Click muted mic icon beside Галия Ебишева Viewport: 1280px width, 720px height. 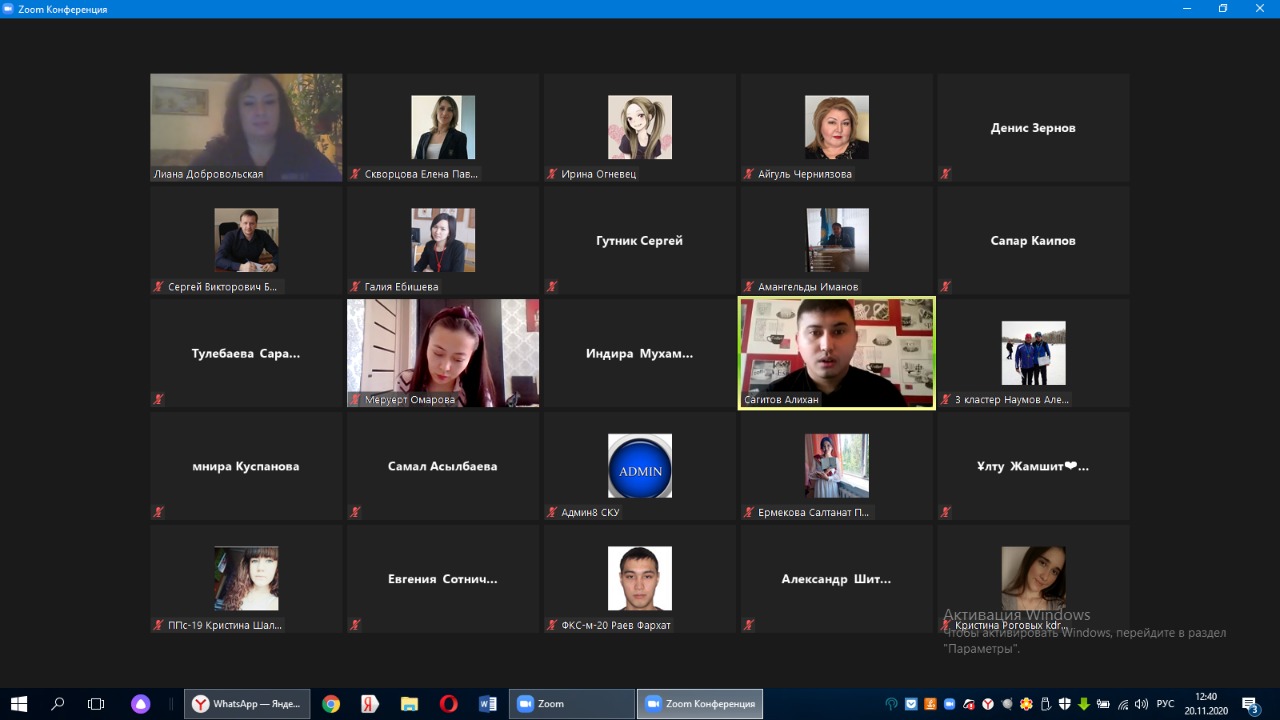click(x=355, y=287)
